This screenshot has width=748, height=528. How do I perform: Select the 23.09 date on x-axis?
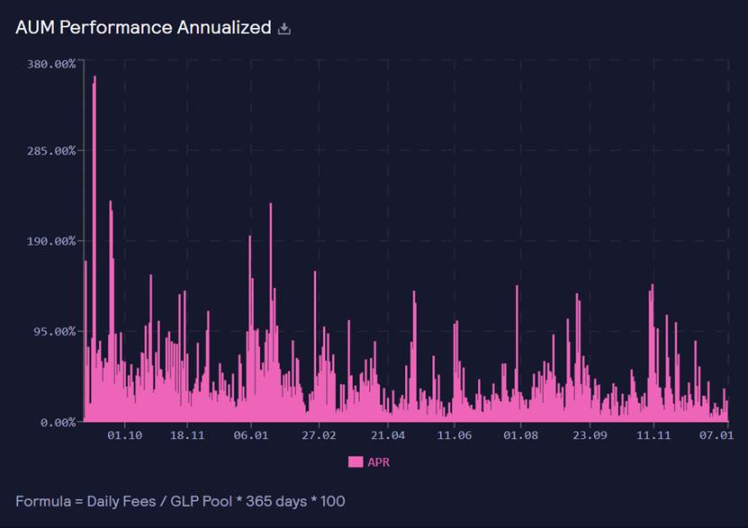click(x=589, y=435)
